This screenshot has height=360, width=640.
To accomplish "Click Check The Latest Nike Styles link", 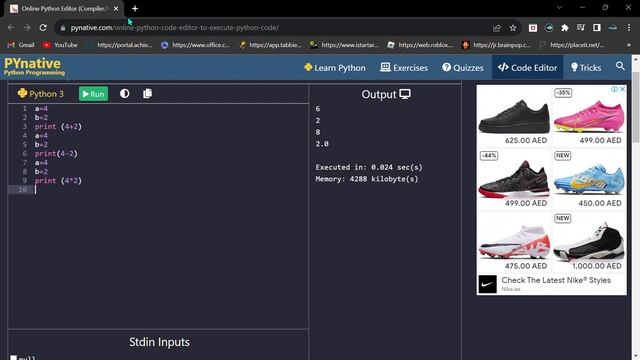I will pyautogui.click(x=556, y=280).
